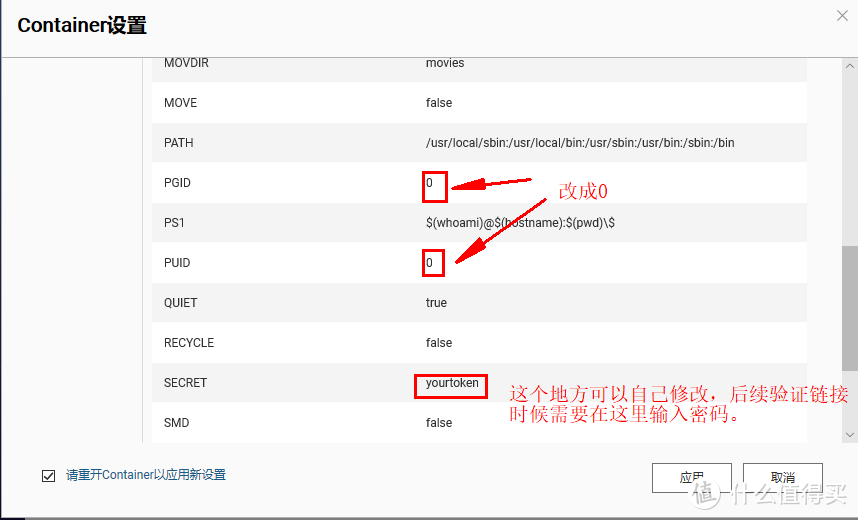Viewport: 858px width, 520px height.
Task: Select the PS1 $(whoami) value
Action: (520, 223)
